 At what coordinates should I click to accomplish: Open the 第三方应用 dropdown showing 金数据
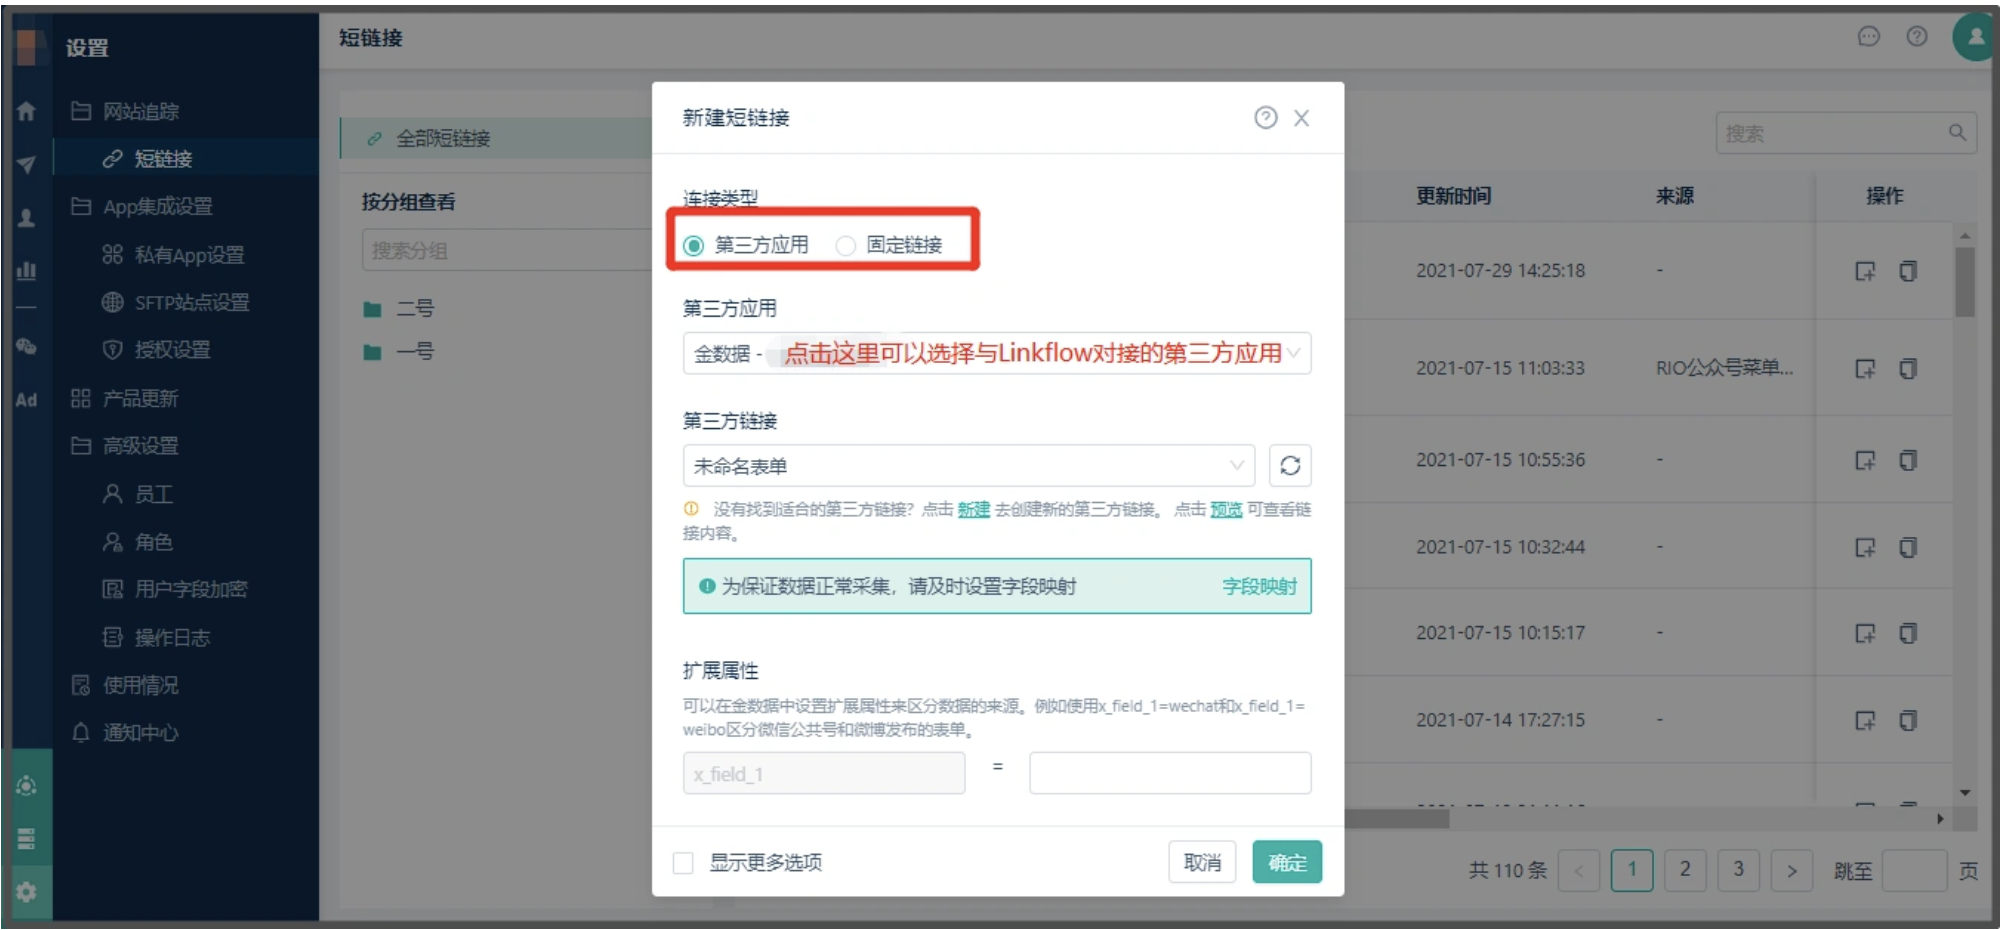(x=997, y=353)
